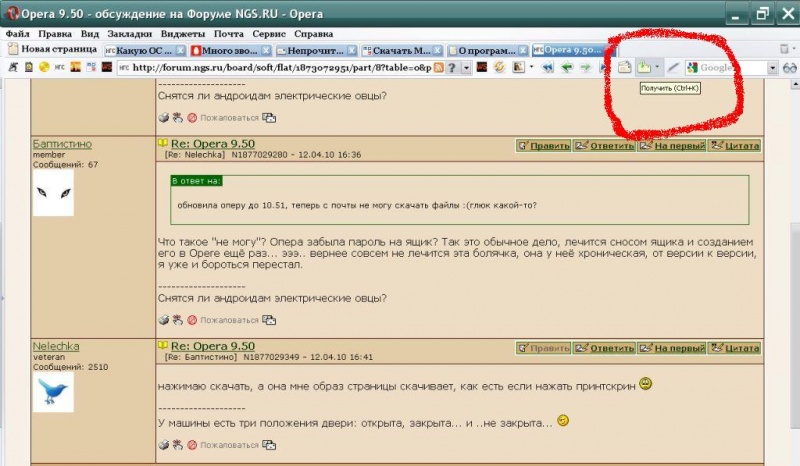The width and height of the screenshot is (800, 466).
Task: Open dropdown arrow beside the Get mail icon
Action: 658,68
